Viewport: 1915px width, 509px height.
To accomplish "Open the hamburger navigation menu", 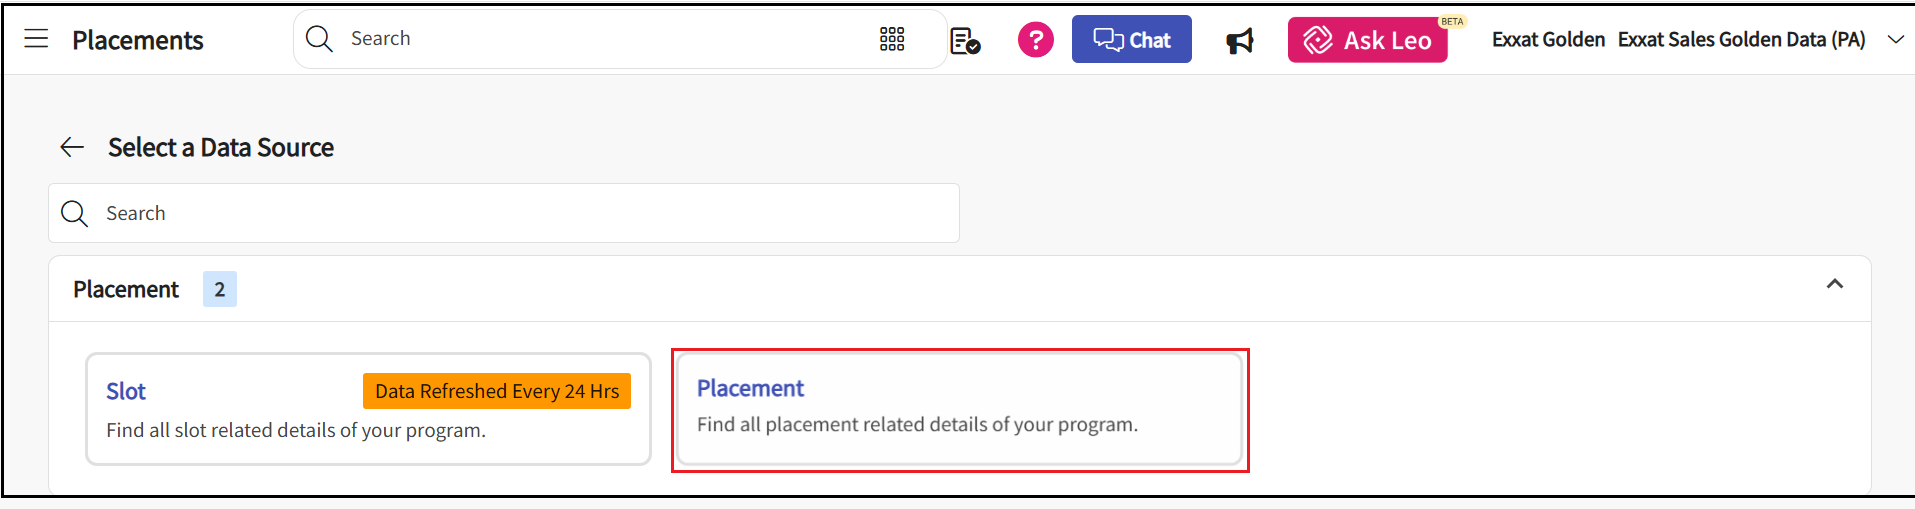I will tap(36, 39).
